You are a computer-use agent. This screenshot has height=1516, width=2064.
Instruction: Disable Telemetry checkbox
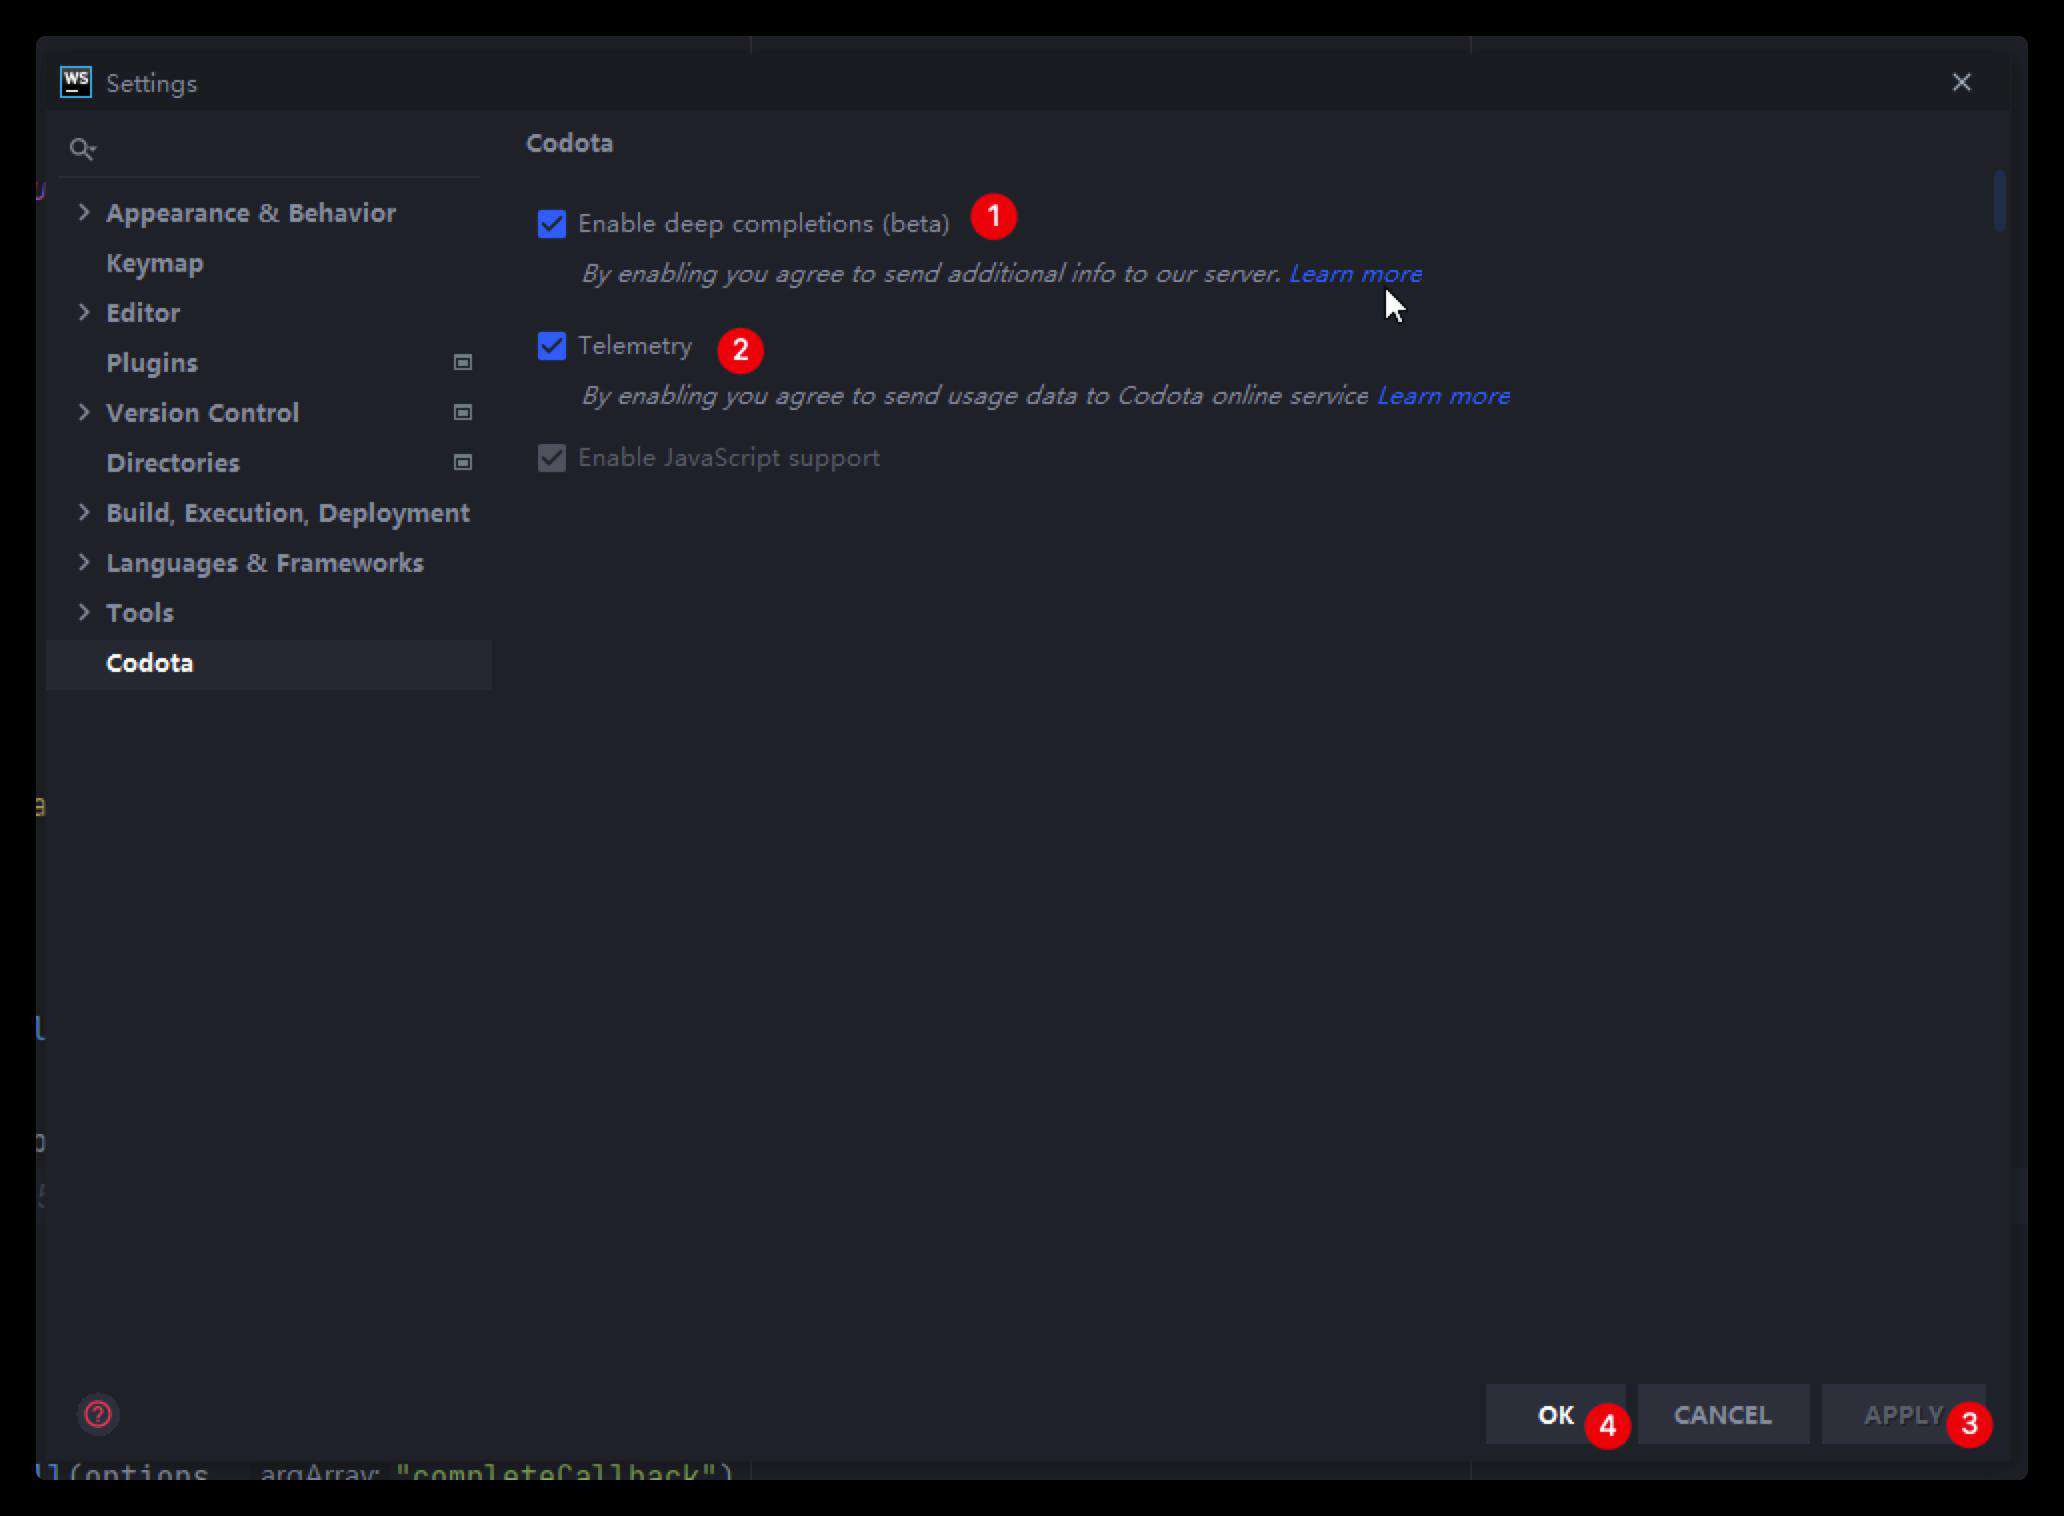click(x=553, y=346)
